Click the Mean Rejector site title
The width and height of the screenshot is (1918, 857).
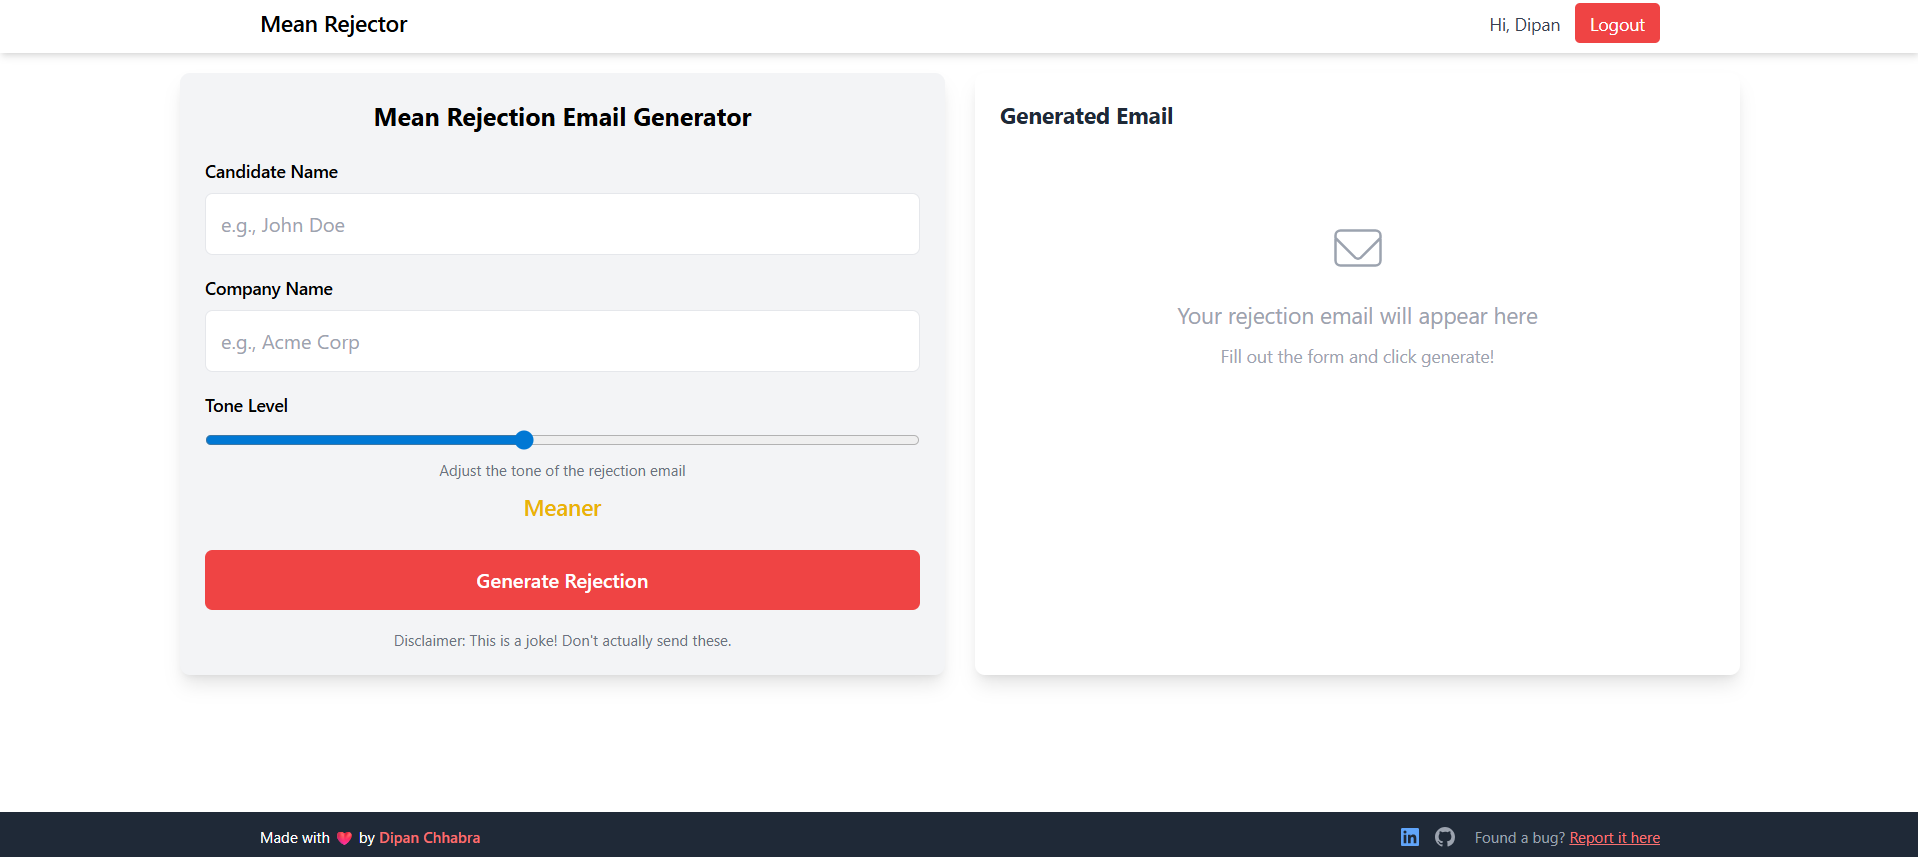point(334,24)
